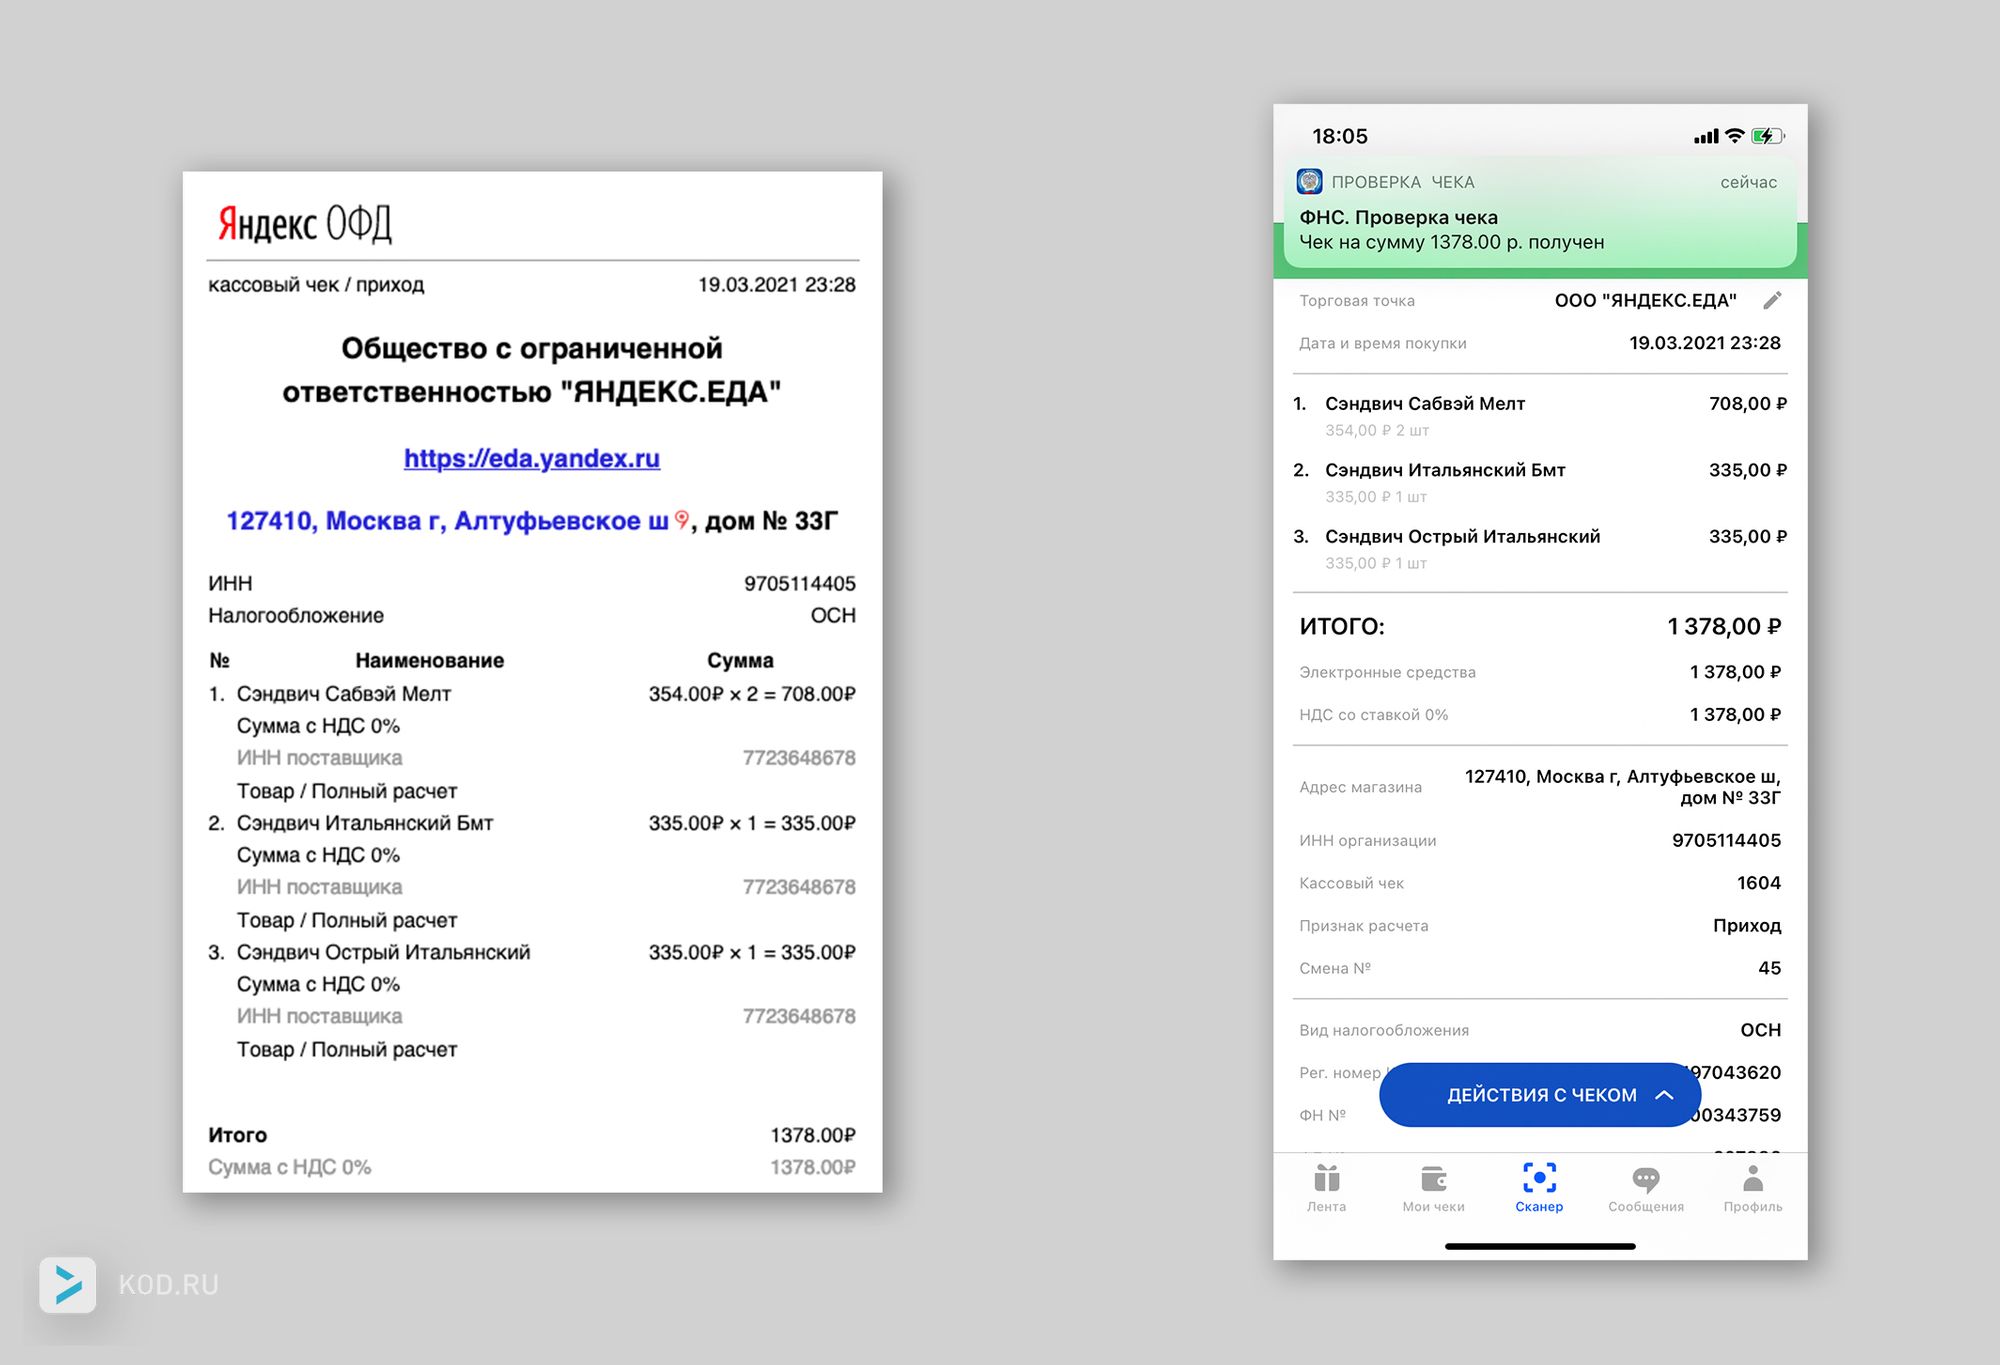Go to the Профиль tab
The image size is (2000, 1365).
click(1753, 1189)
